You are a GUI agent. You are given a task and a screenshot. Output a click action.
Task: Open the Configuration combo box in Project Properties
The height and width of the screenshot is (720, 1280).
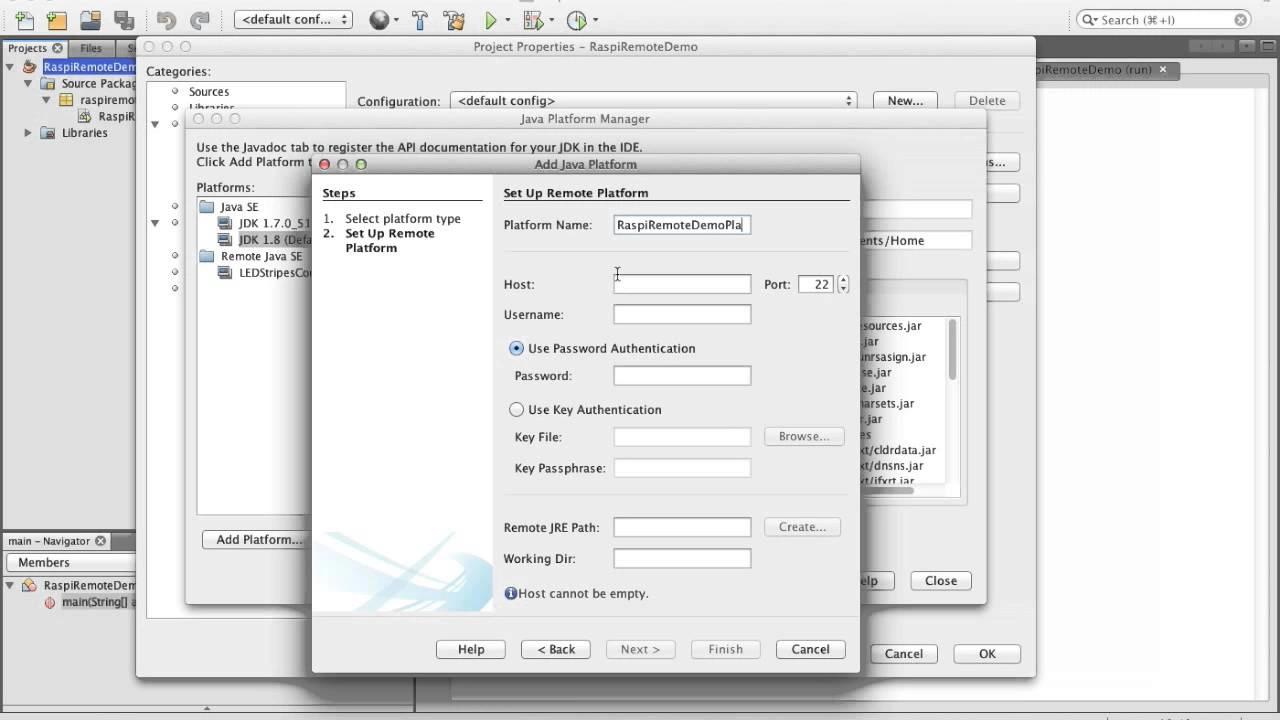[x=654, y=100]
